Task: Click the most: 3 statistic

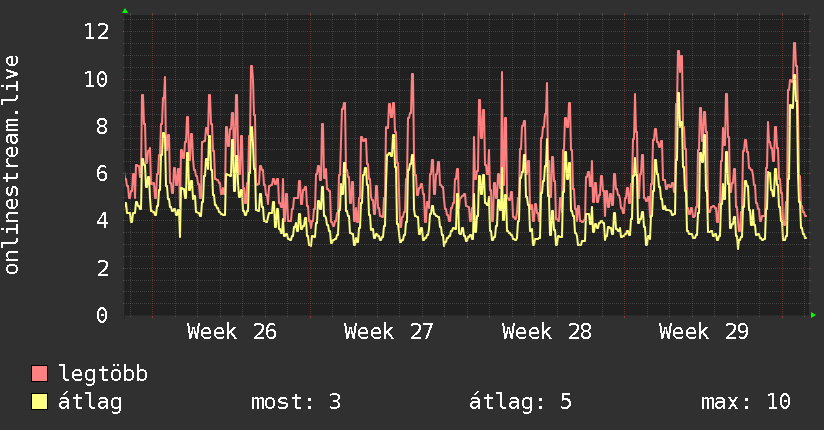Action: pos(296,402)
